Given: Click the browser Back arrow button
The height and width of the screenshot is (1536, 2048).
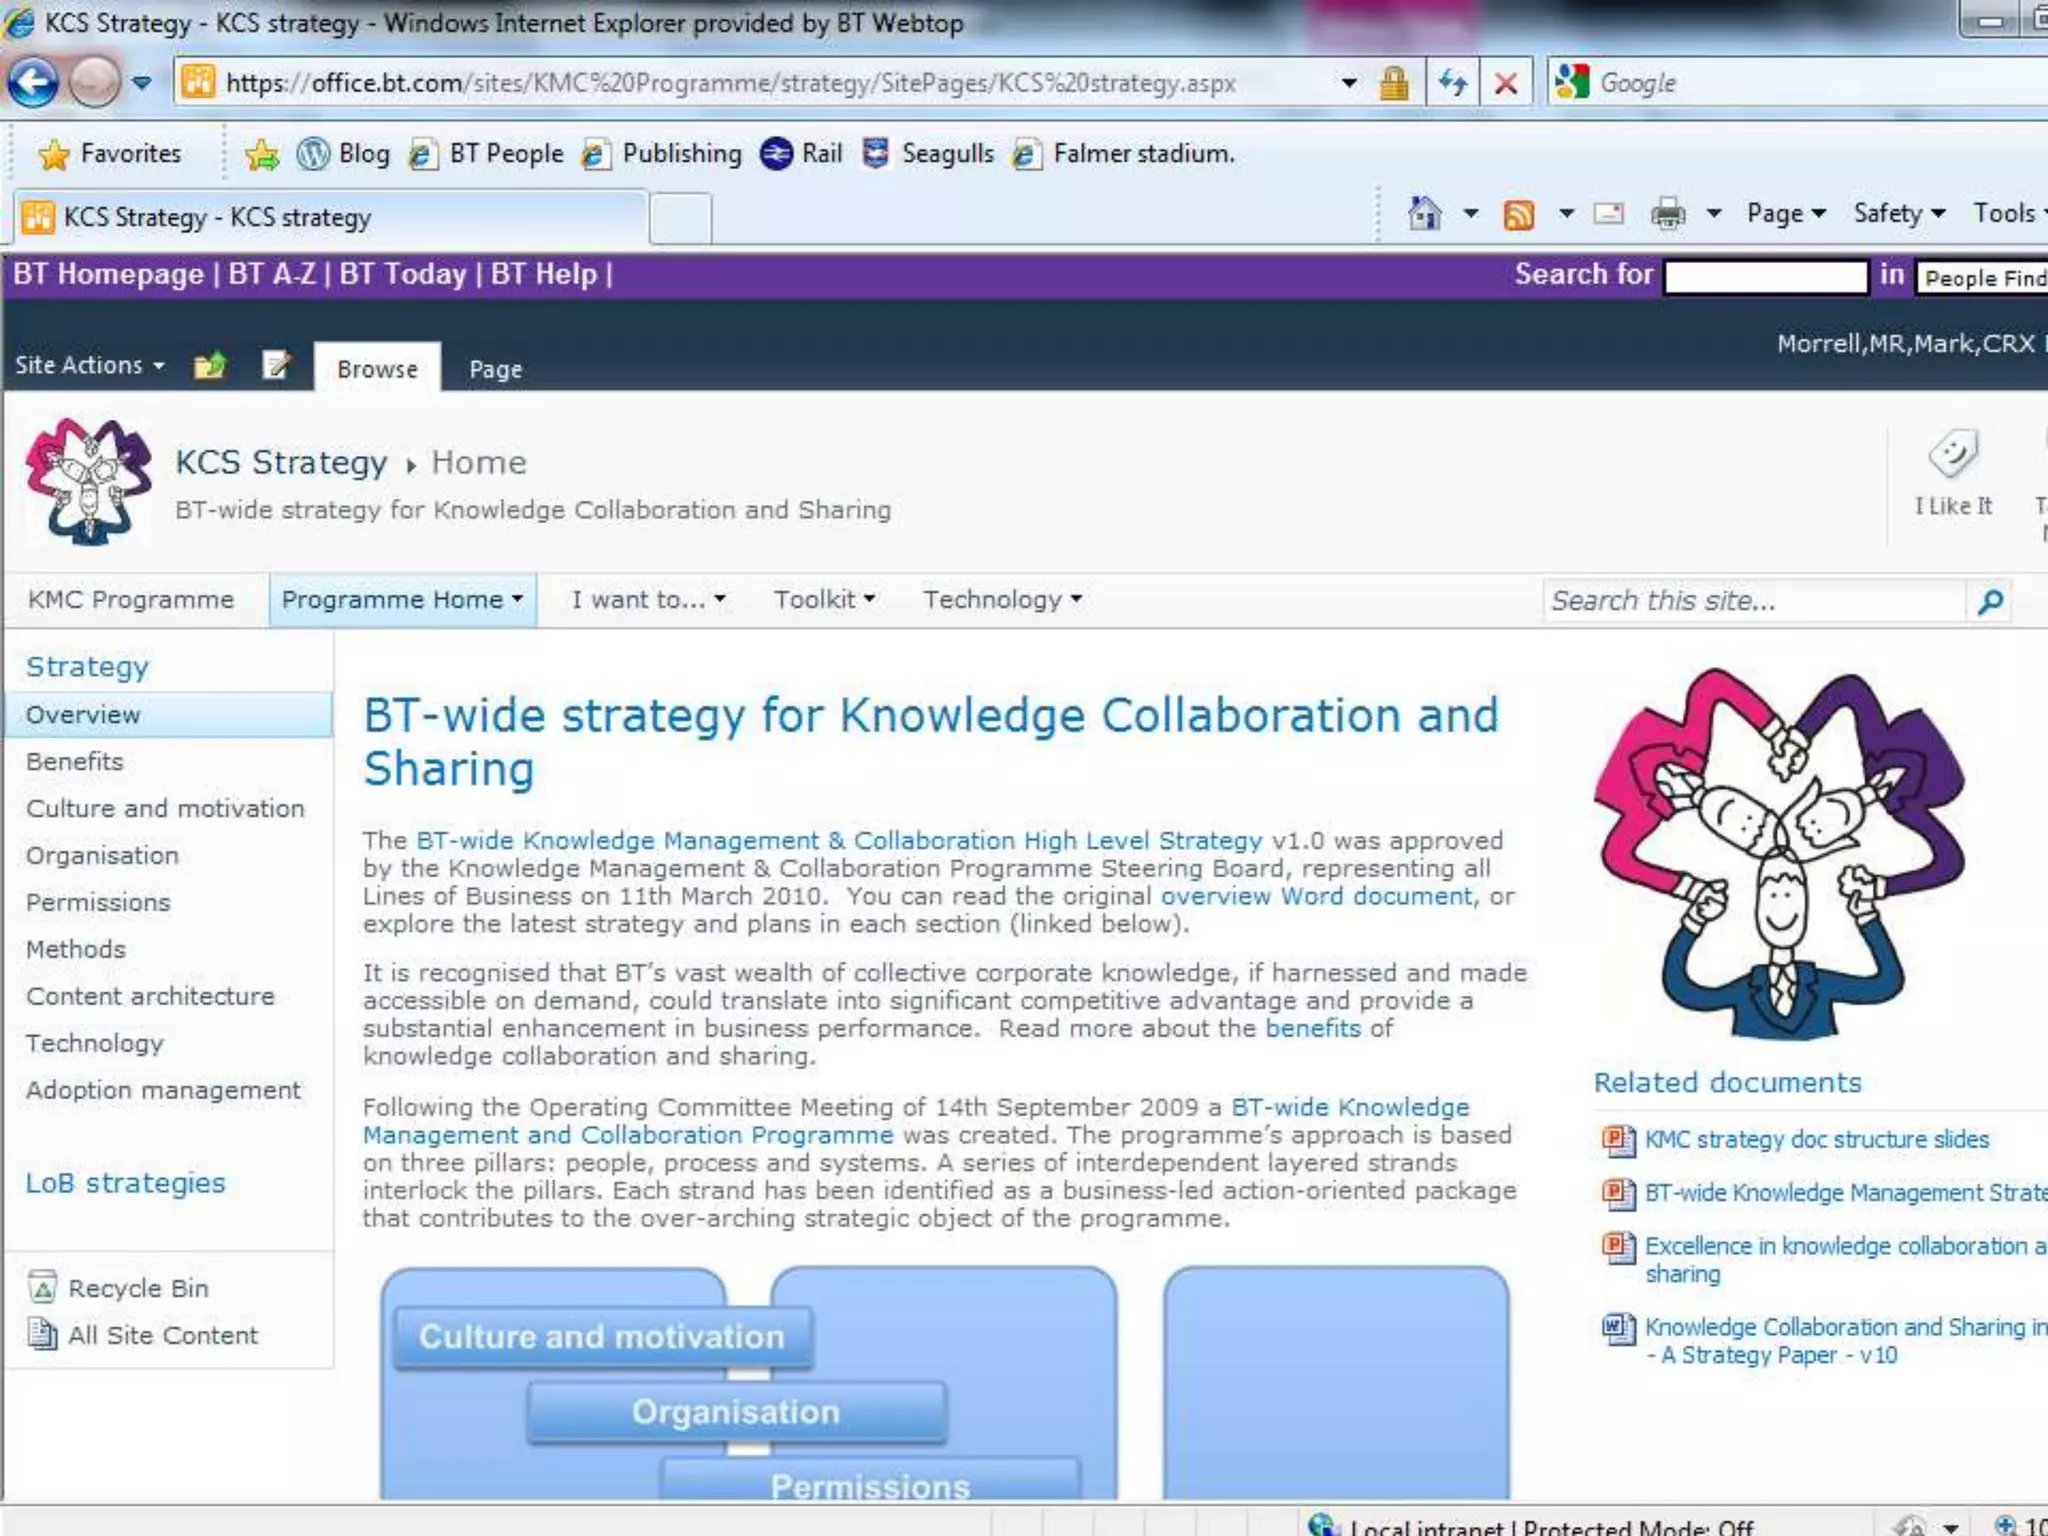Looking at the screenshot, I should point(34,82).
